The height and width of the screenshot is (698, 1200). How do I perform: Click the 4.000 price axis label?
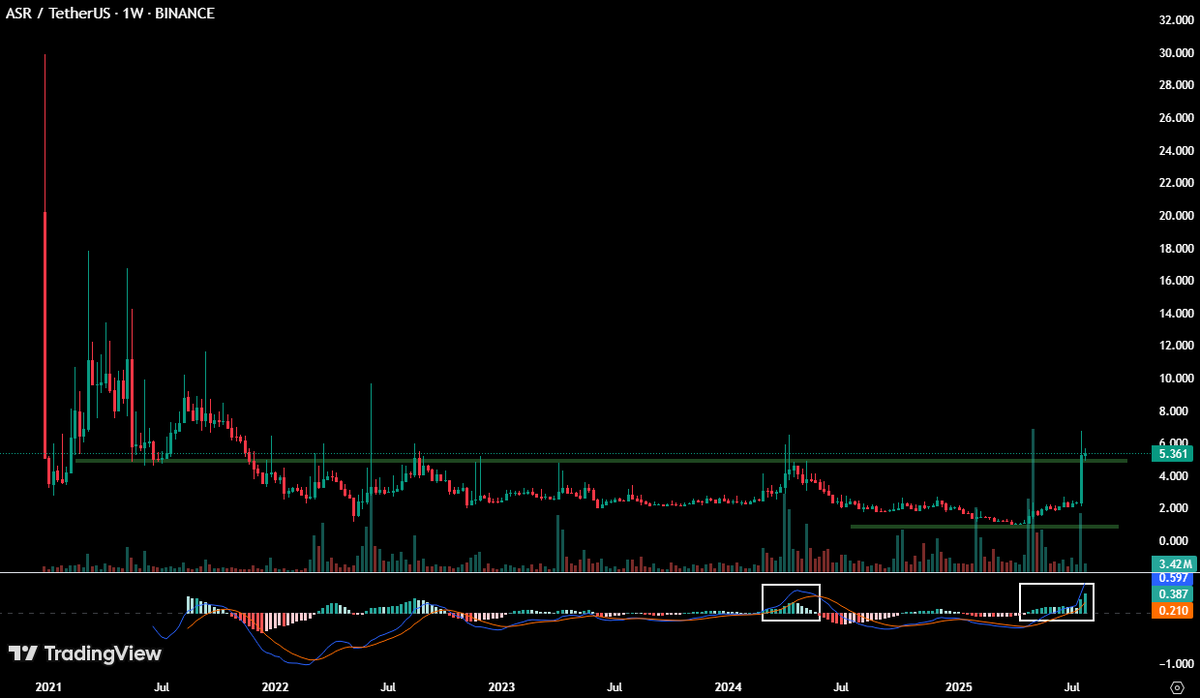pos(1175,476)
